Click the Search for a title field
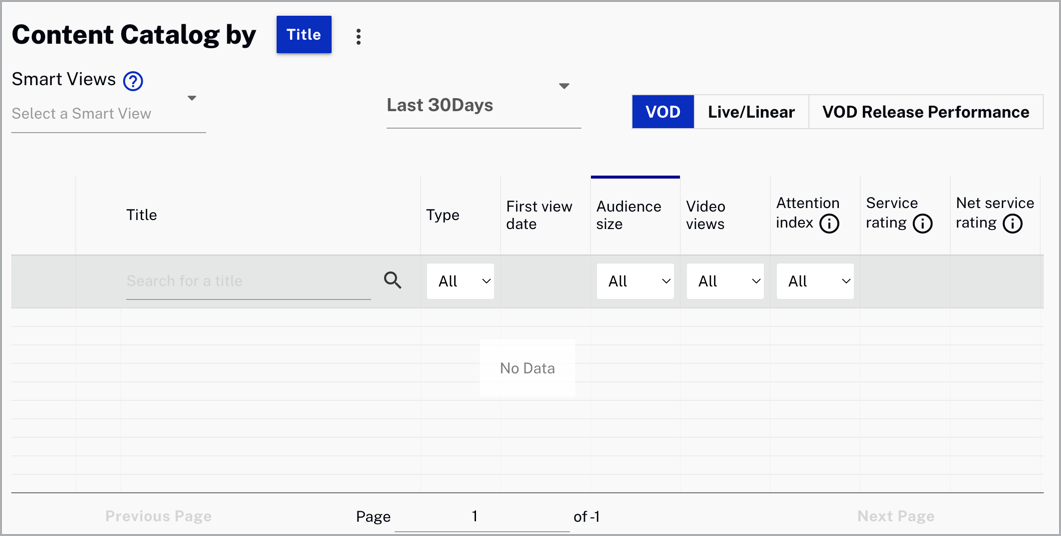Image resolution: width=1061 pixels, height=536 pixels. (247, 281)
